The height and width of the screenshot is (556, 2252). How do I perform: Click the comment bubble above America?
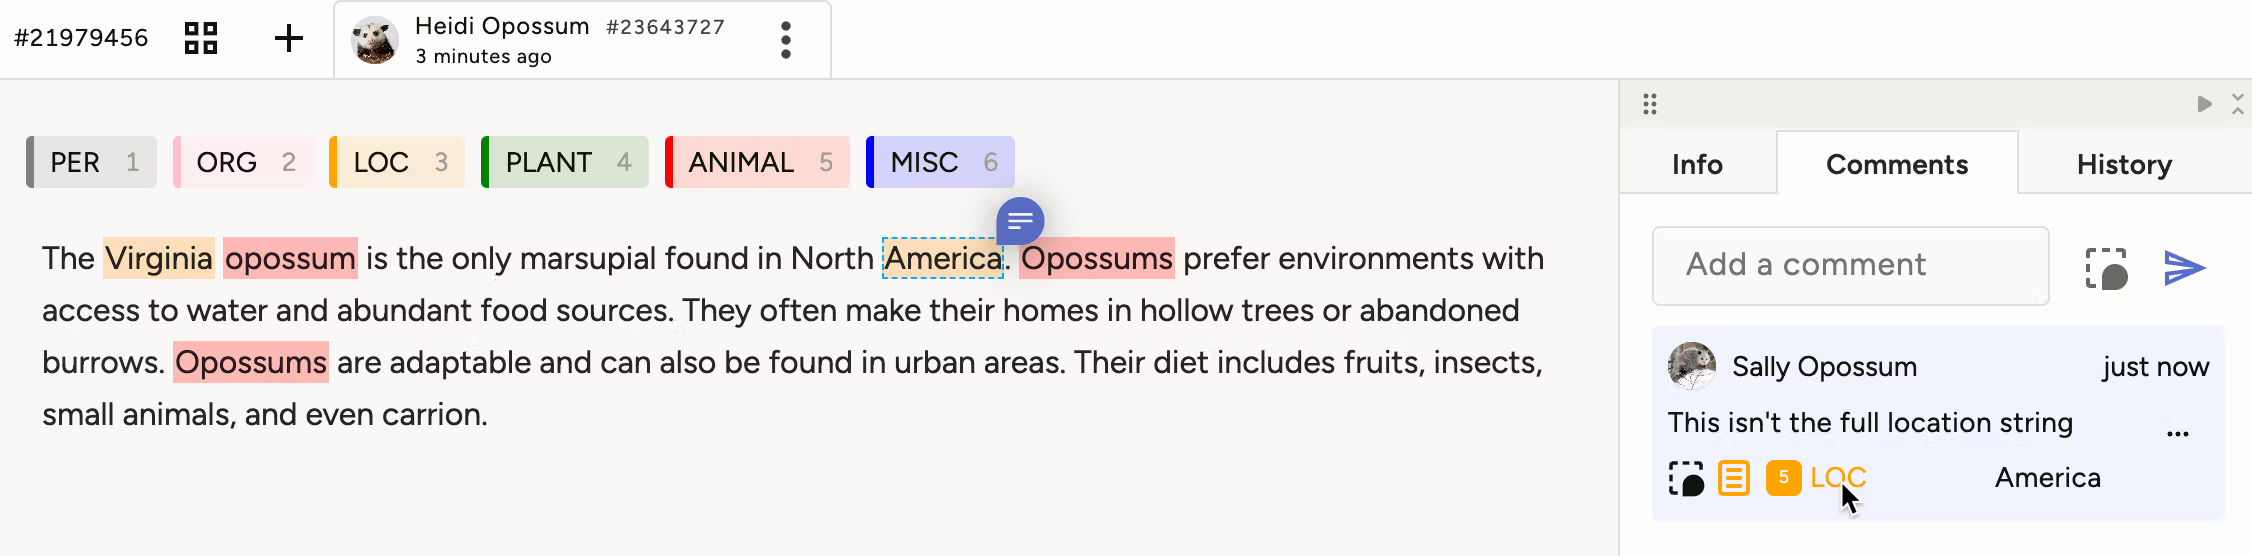tap(1020, 221)
